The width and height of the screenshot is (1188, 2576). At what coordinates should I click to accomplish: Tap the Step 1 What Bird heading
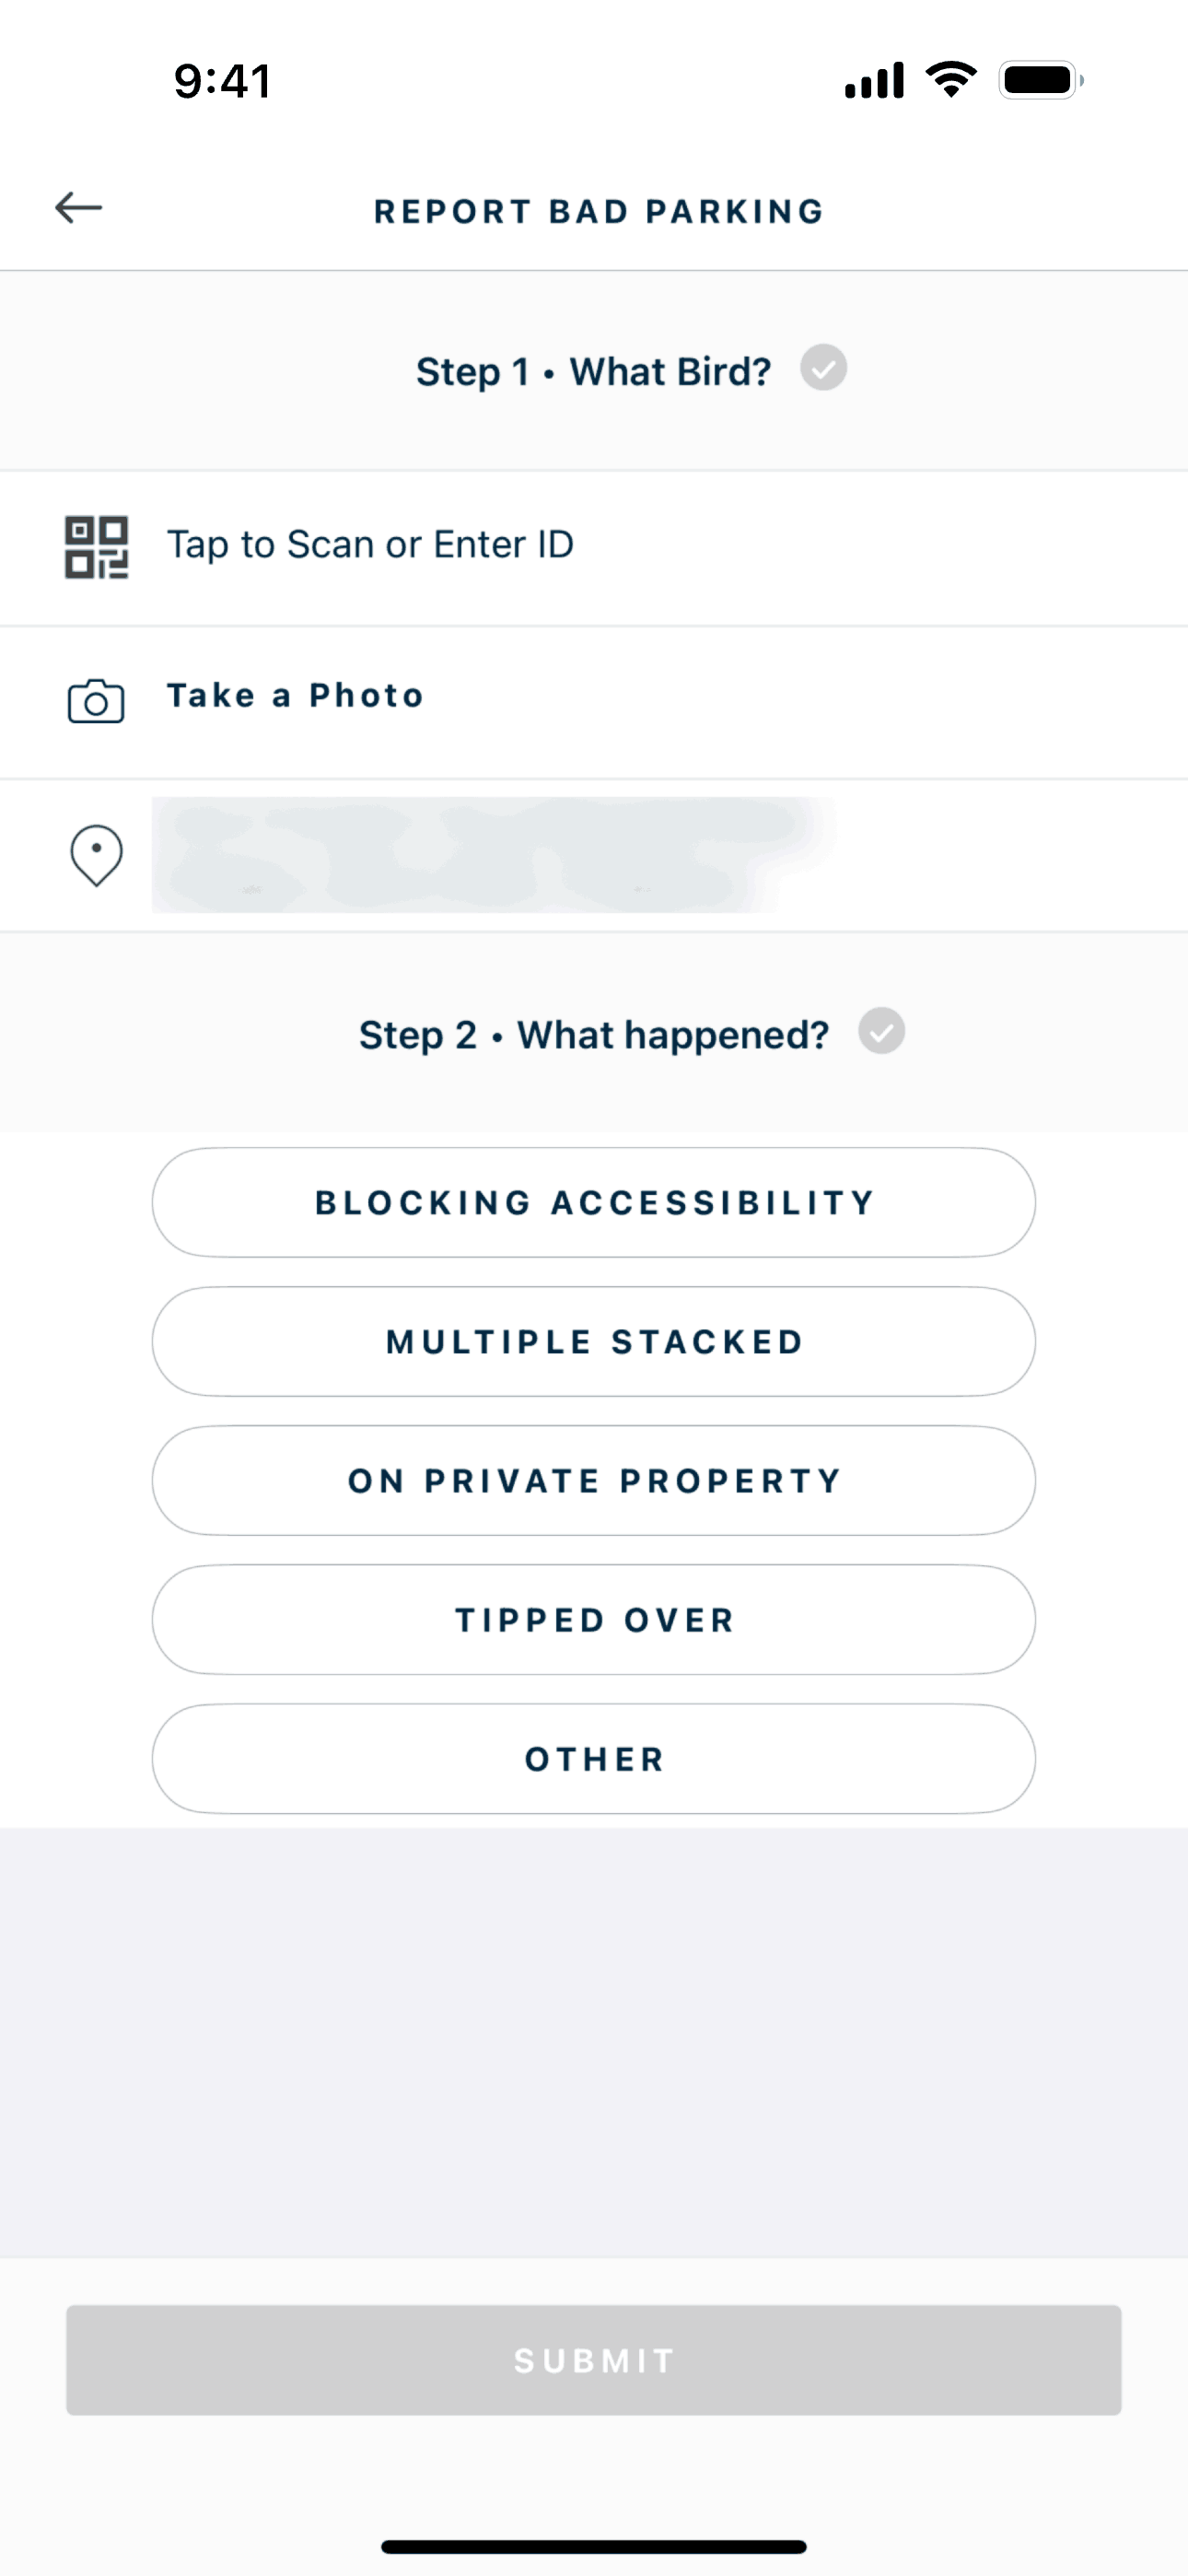(x=593, y=372)
